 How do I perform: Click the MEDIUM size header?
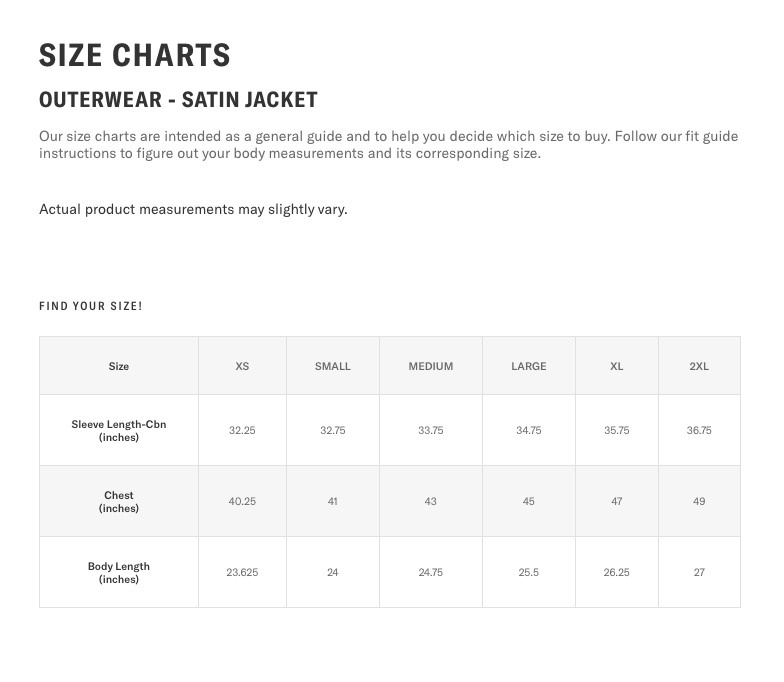[431, 366]
